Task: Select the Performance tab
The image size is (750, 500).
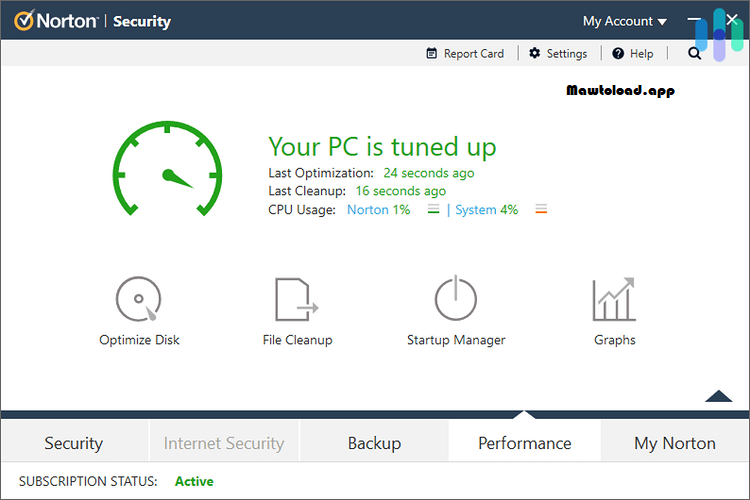Action: [525, 443]
